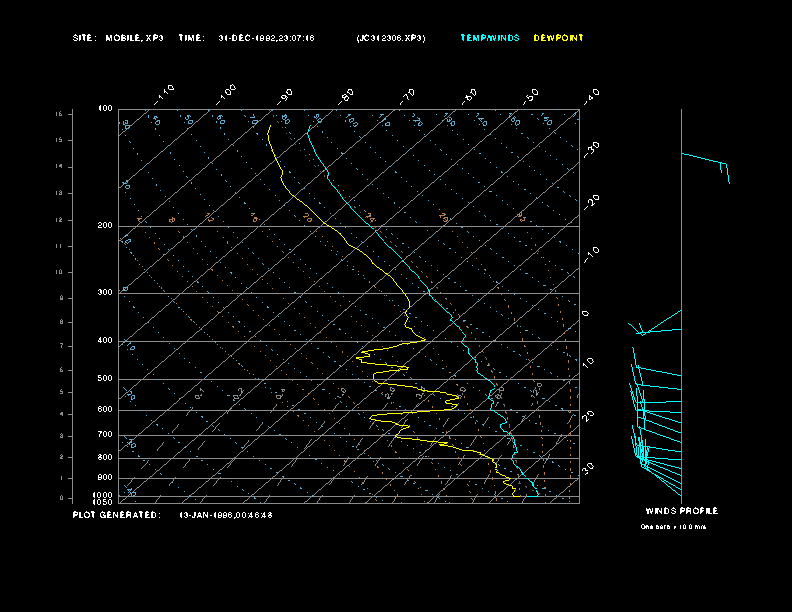Click the 400 pressure level label
Viewport: 792px width, 612px height.
pos(105,340)
